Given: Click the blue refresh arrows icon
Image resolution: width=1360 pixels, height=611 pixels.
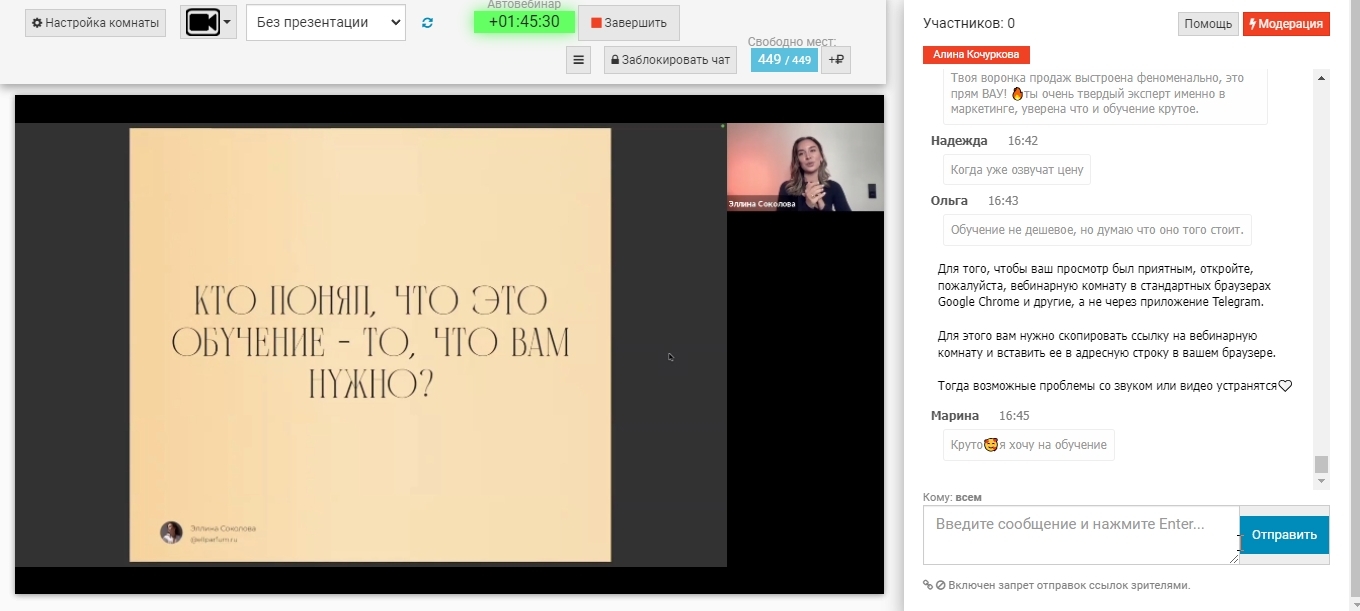Looking at the screenshot, I should [428, 23].
